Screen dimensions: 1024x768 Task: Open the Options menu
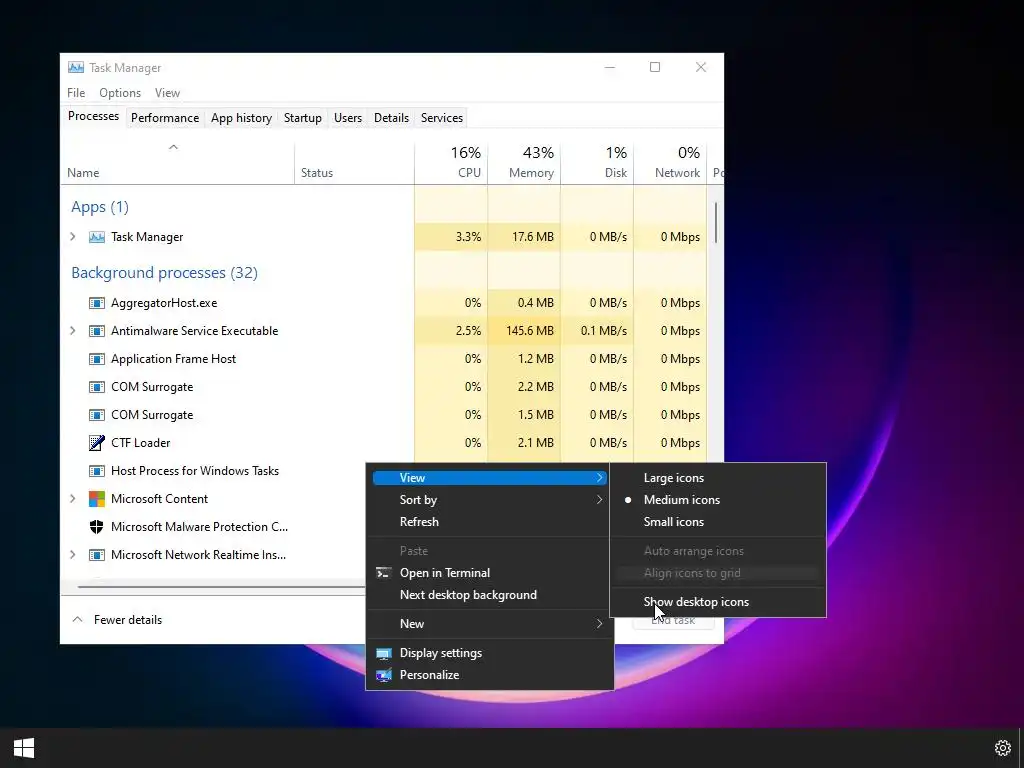coord(120,93)
